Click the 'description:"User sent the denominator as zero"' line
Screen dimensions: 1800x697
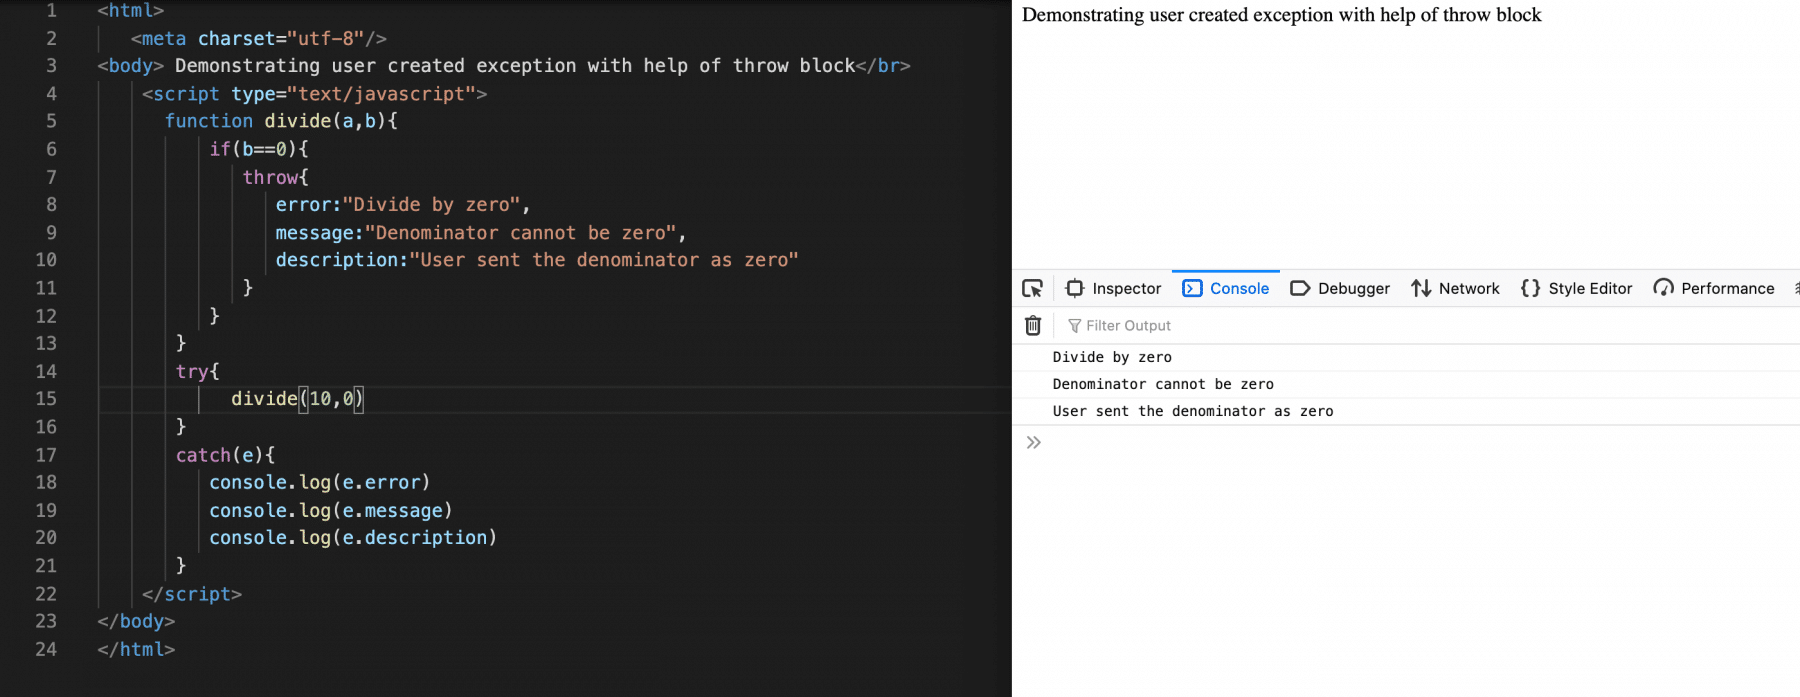point(537,260)
